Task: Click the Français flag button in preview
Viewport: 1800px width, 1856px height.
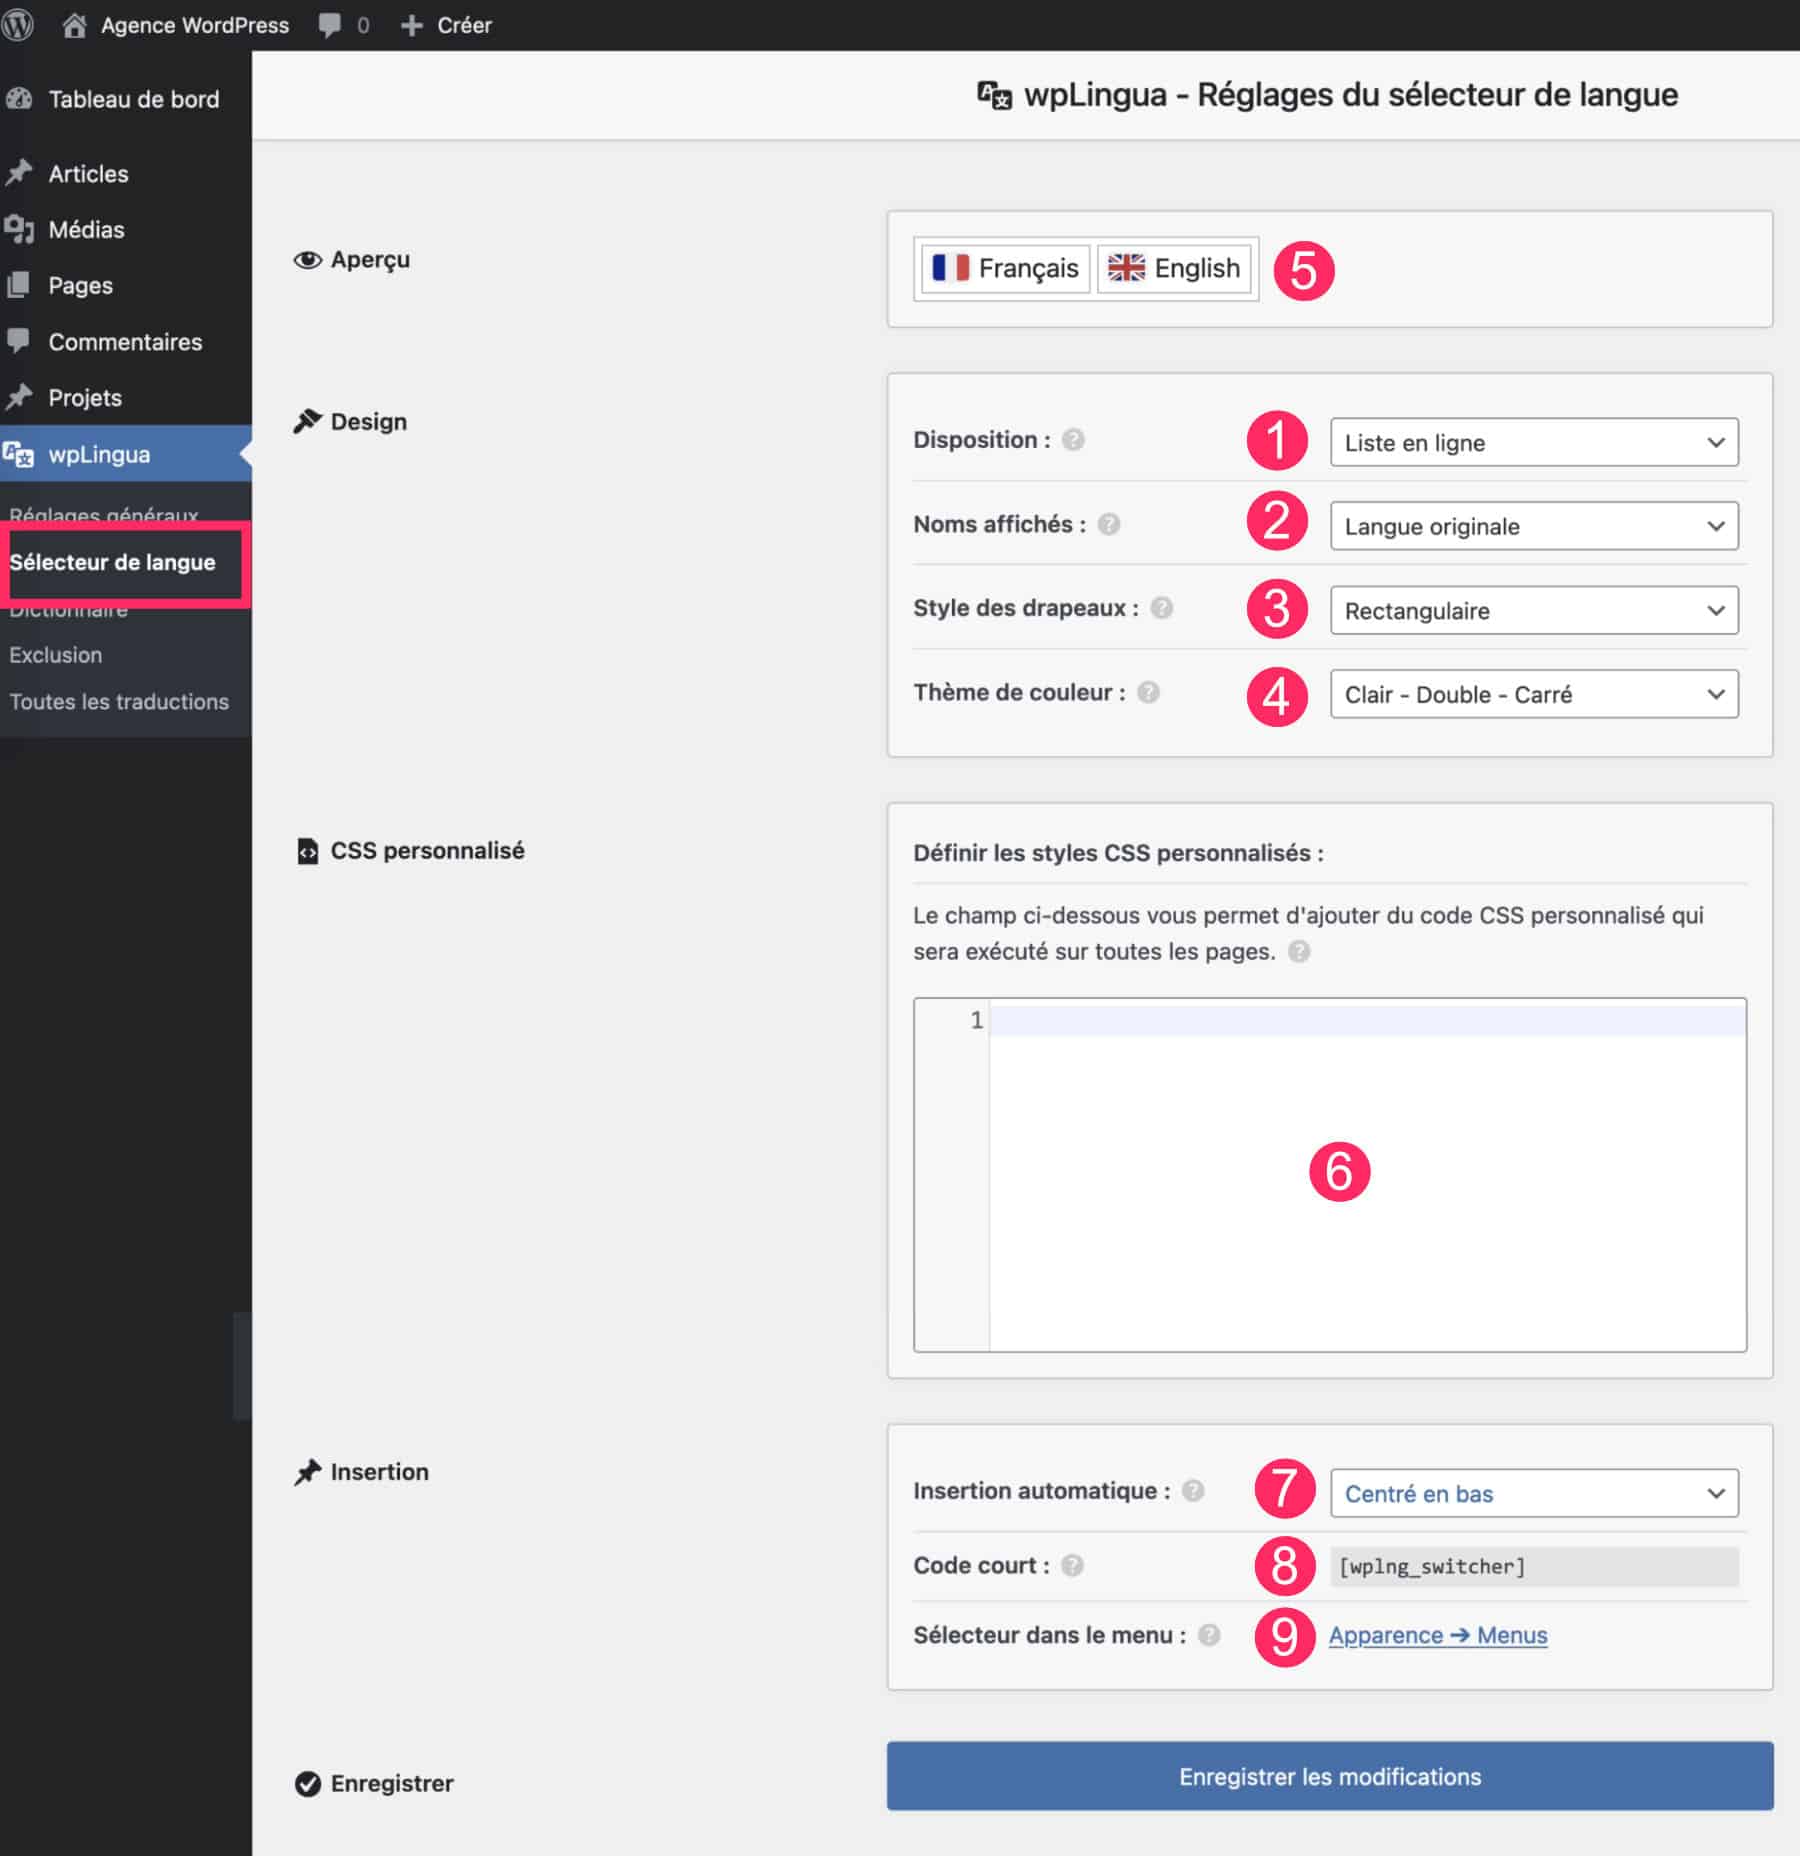Action: [x=1005, y=268]
